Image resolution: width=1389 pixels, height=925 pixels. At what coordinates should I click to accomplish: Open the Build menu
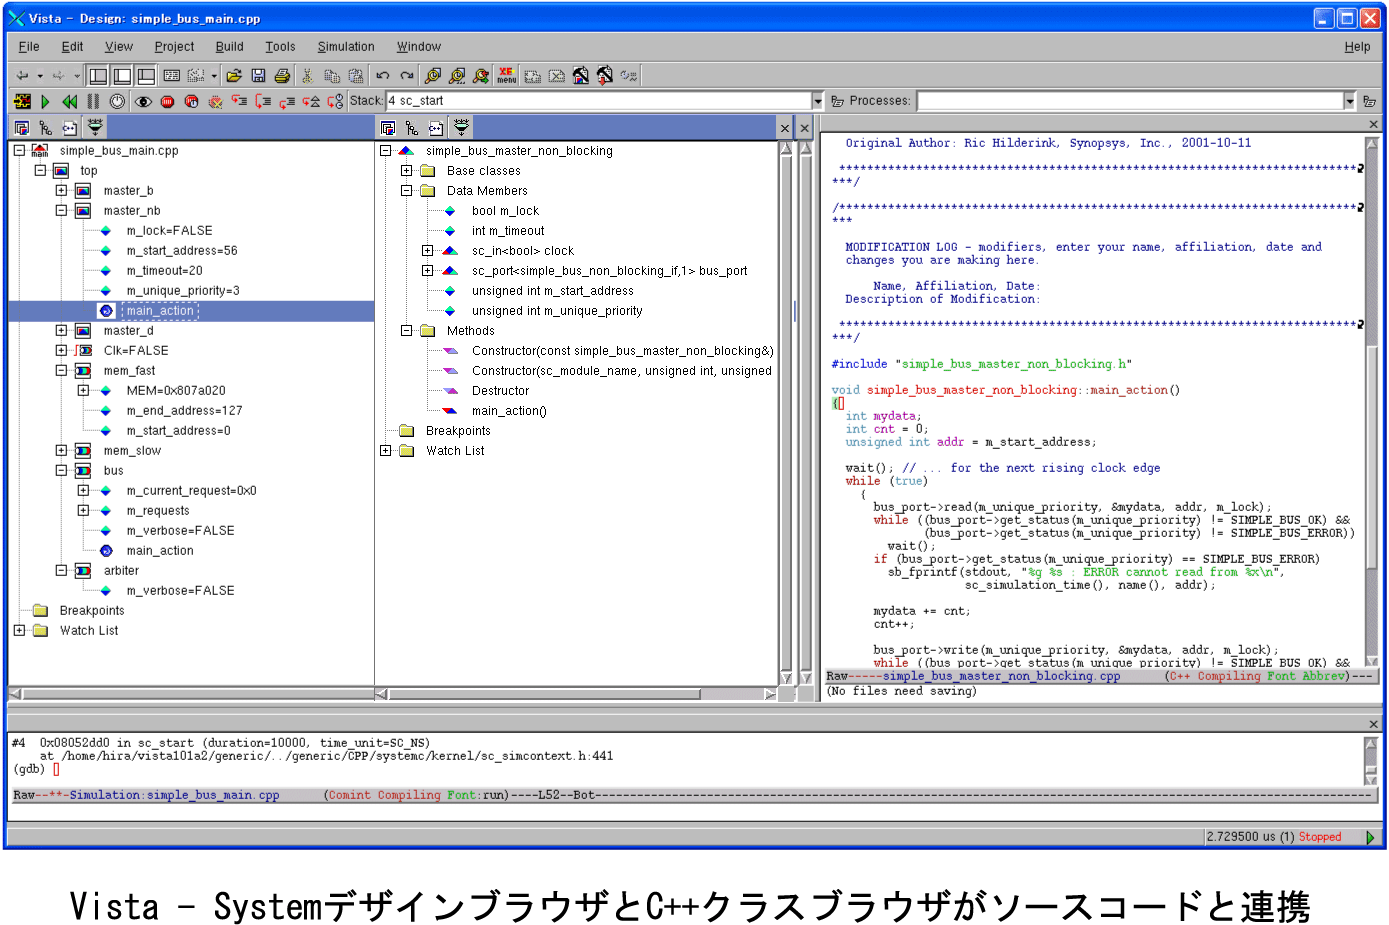[x=229, y=47]
